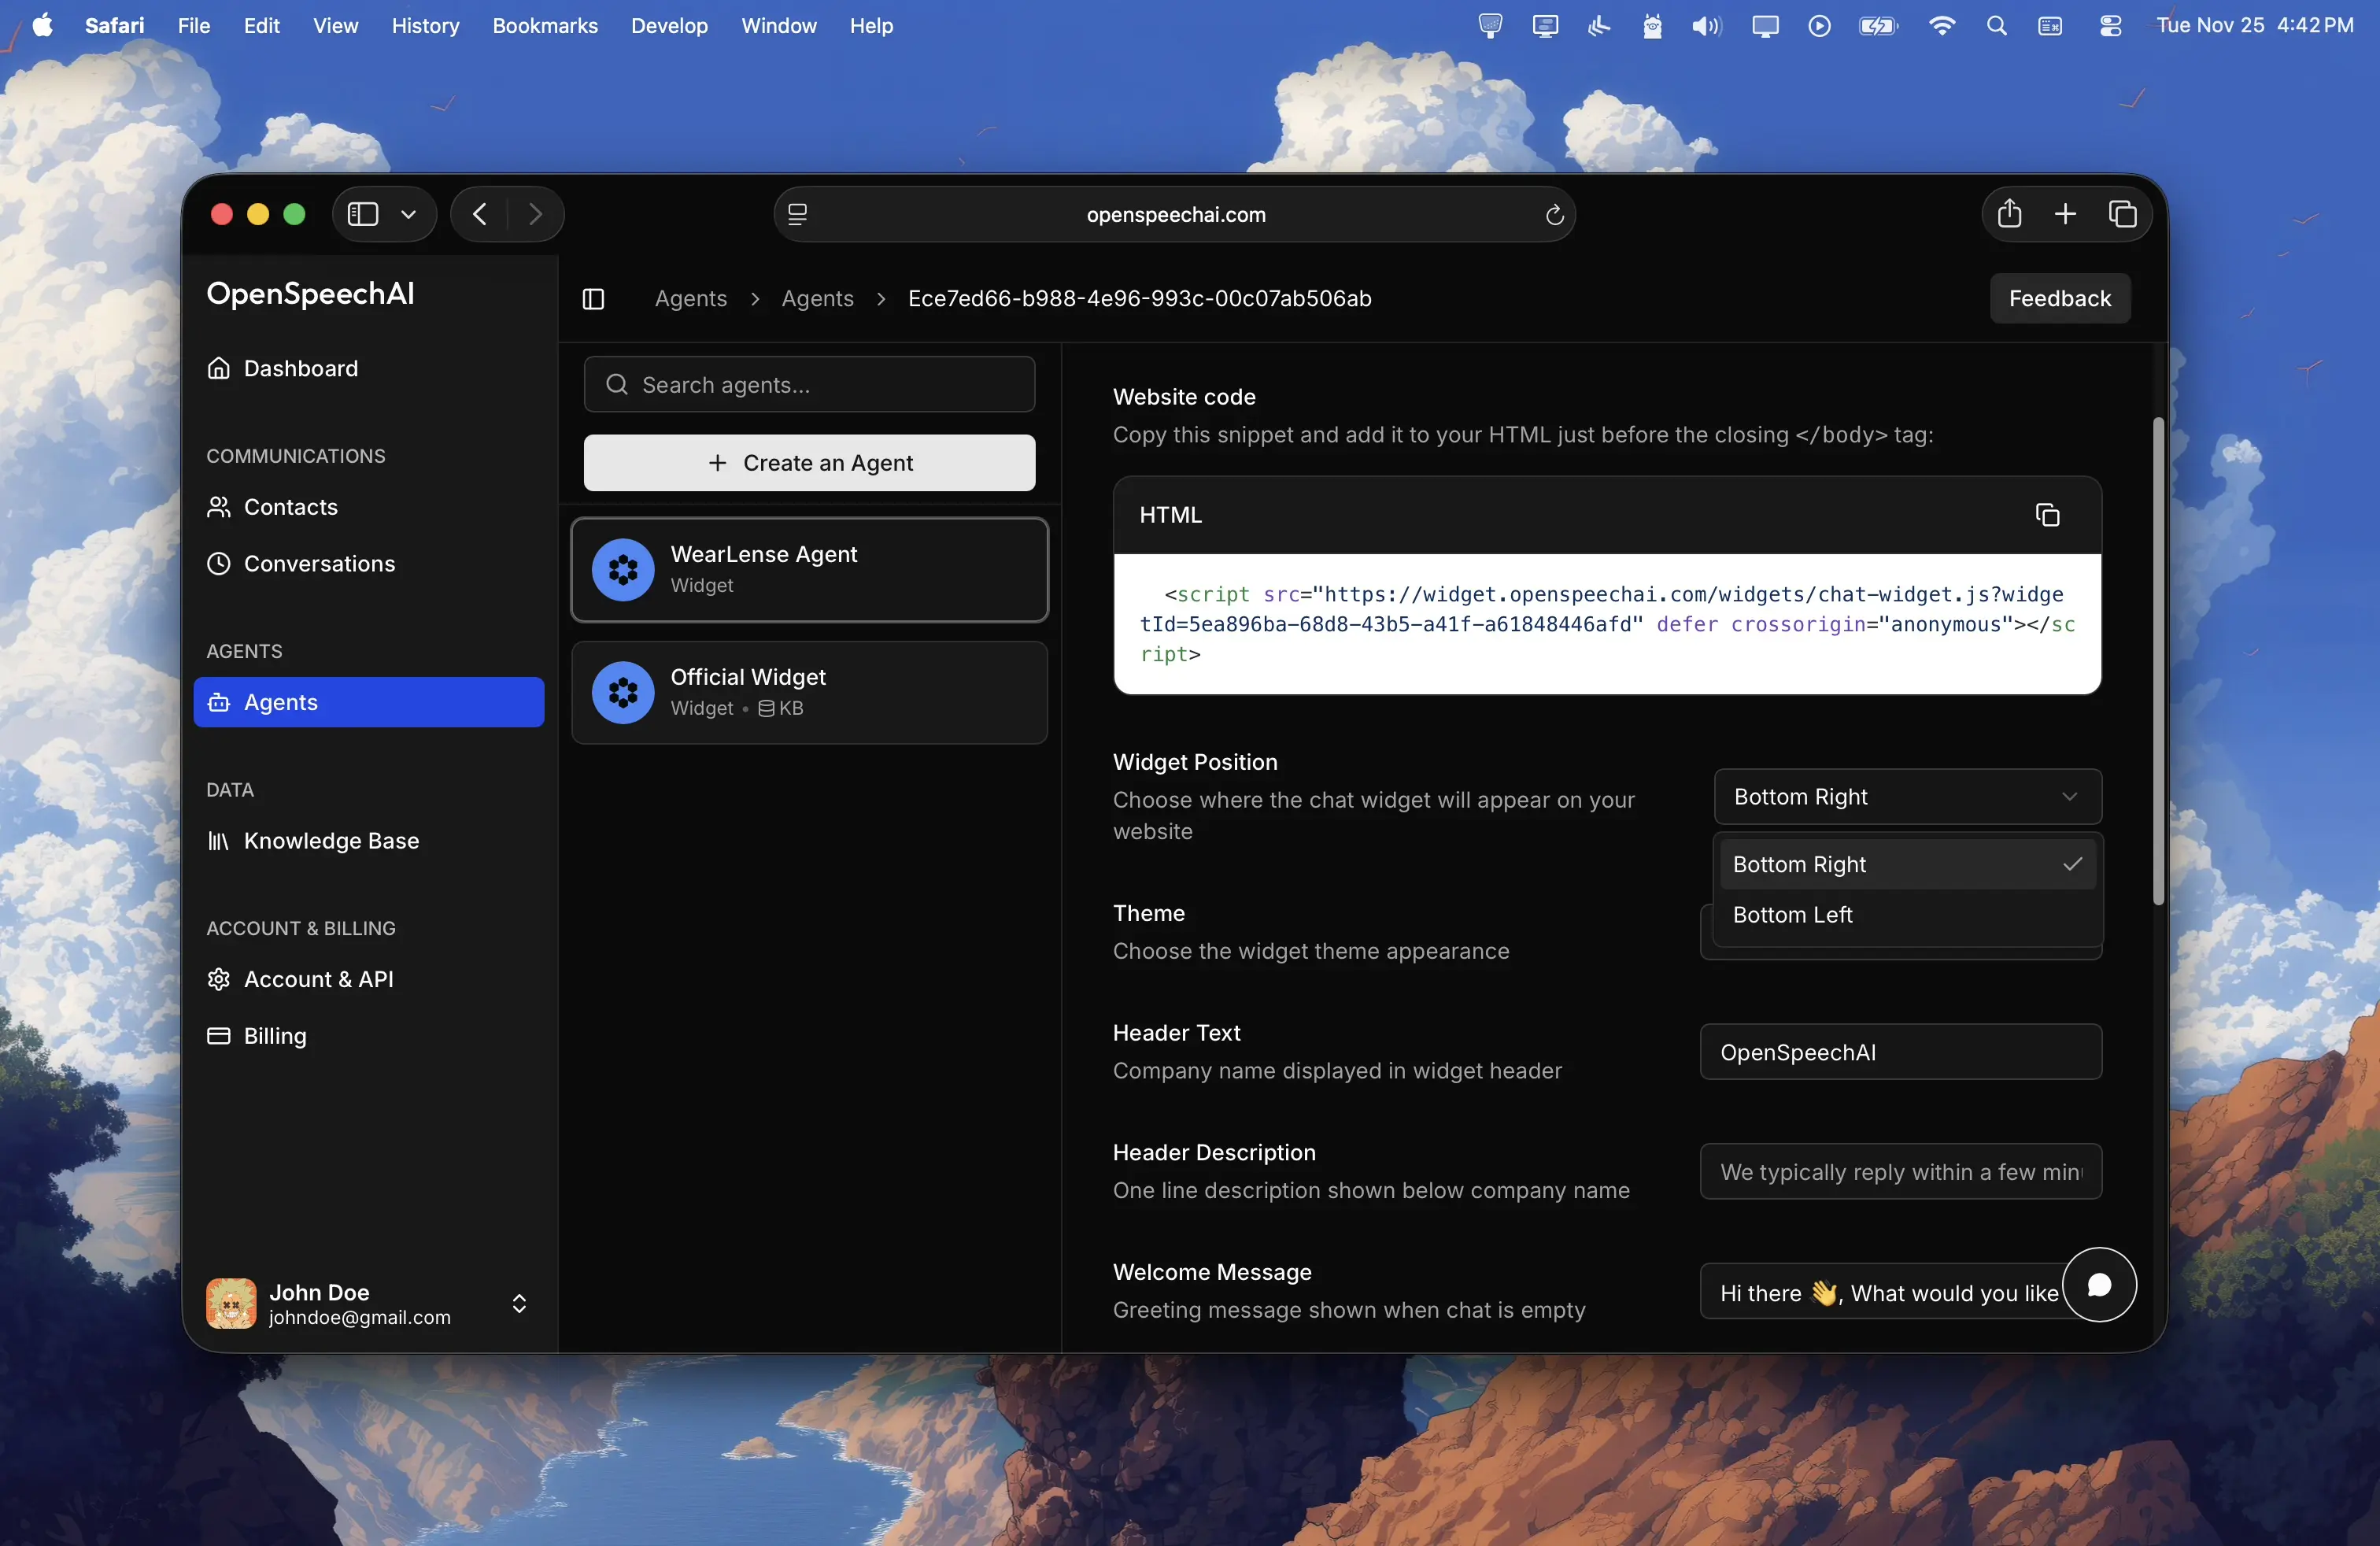Collapse the Widget Position dropdown
The height and width of the screenshot is (1546, 2380).
point(1907,796)
